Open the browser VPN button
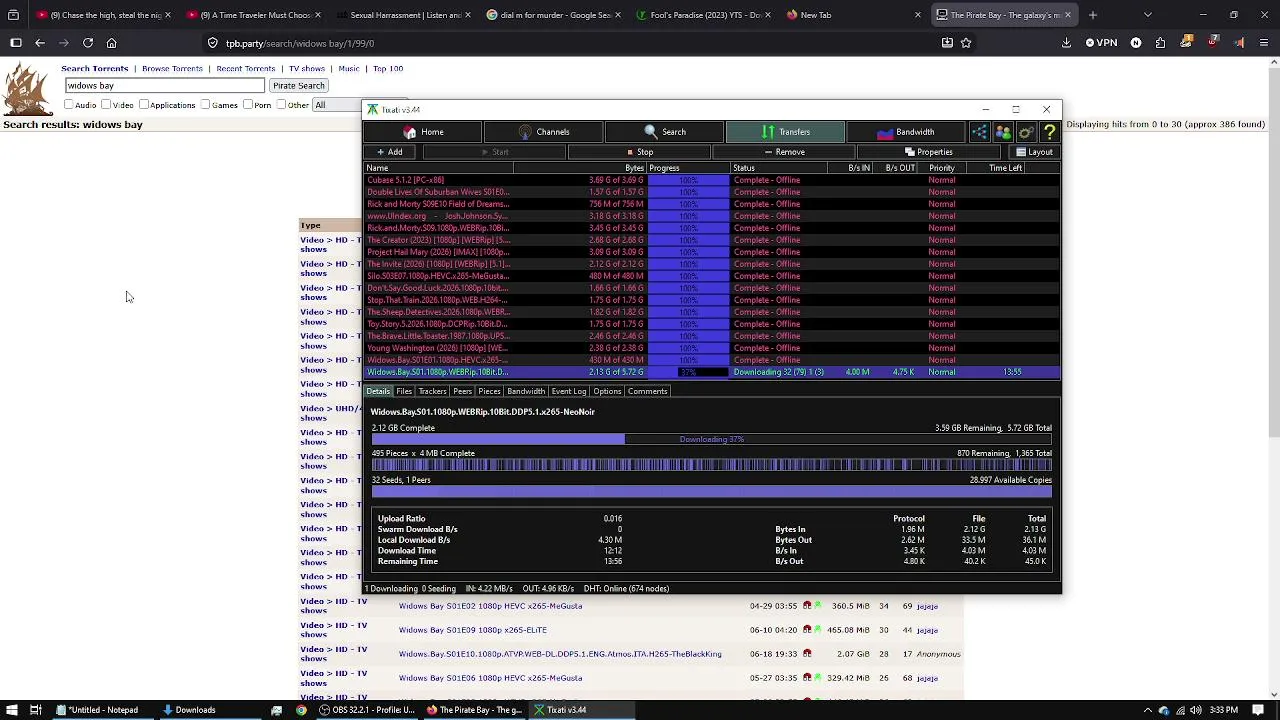This screenshot has height=720, width=1280. [x=1102, y=43]
